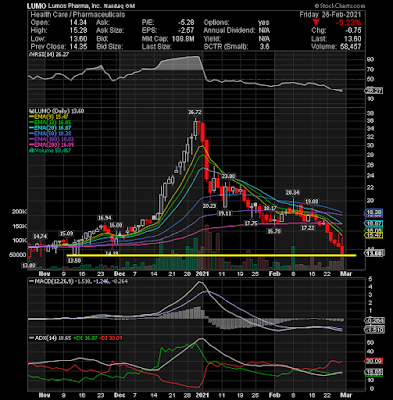Click the 2021 label on the price time axis
Viewport: 393px width, 400px height.
(202, 273)
